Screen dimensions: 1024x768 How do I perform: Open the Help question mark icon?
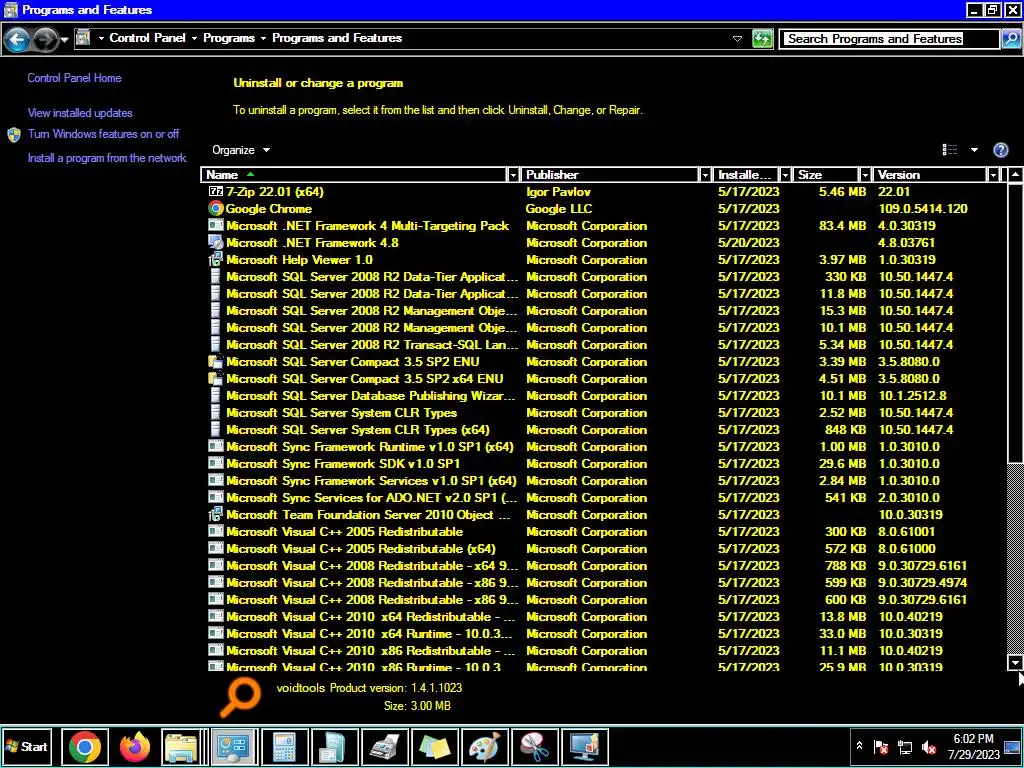(x=1000, y=150)
